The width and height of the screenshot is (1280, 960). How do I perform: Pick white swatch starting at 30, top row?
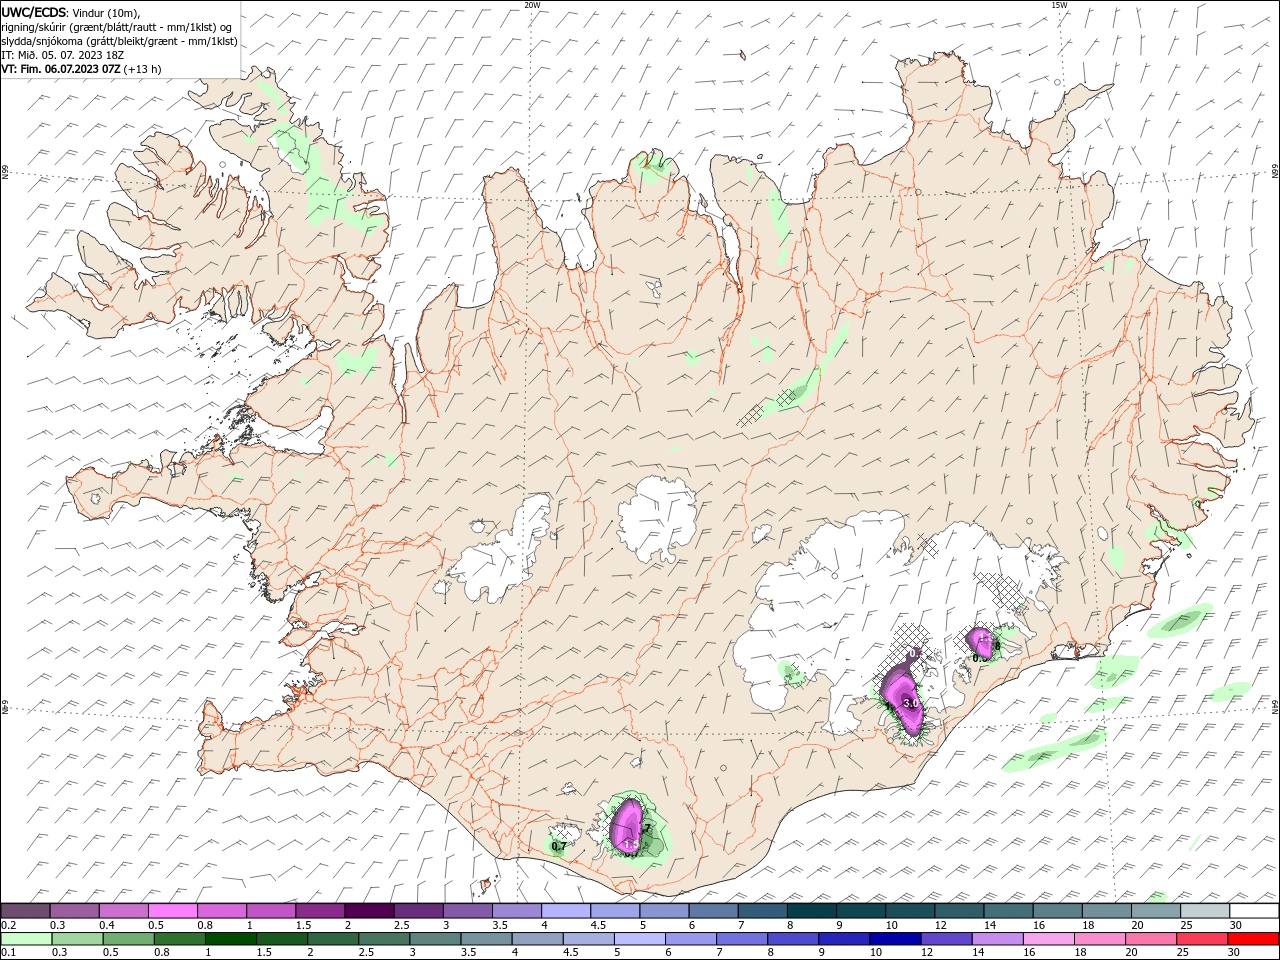[x=1254, y=911]
